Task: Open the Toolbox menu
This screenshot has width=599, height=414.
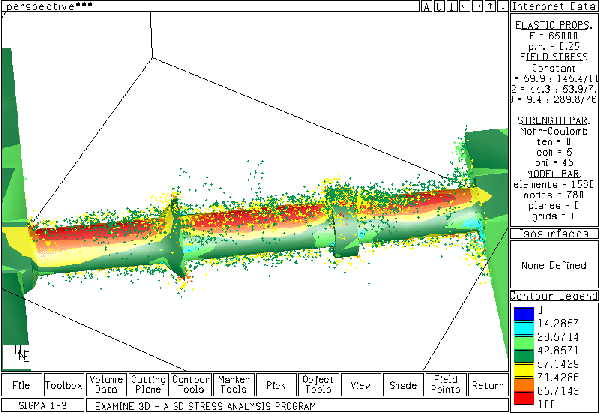Action: (64, 385)
